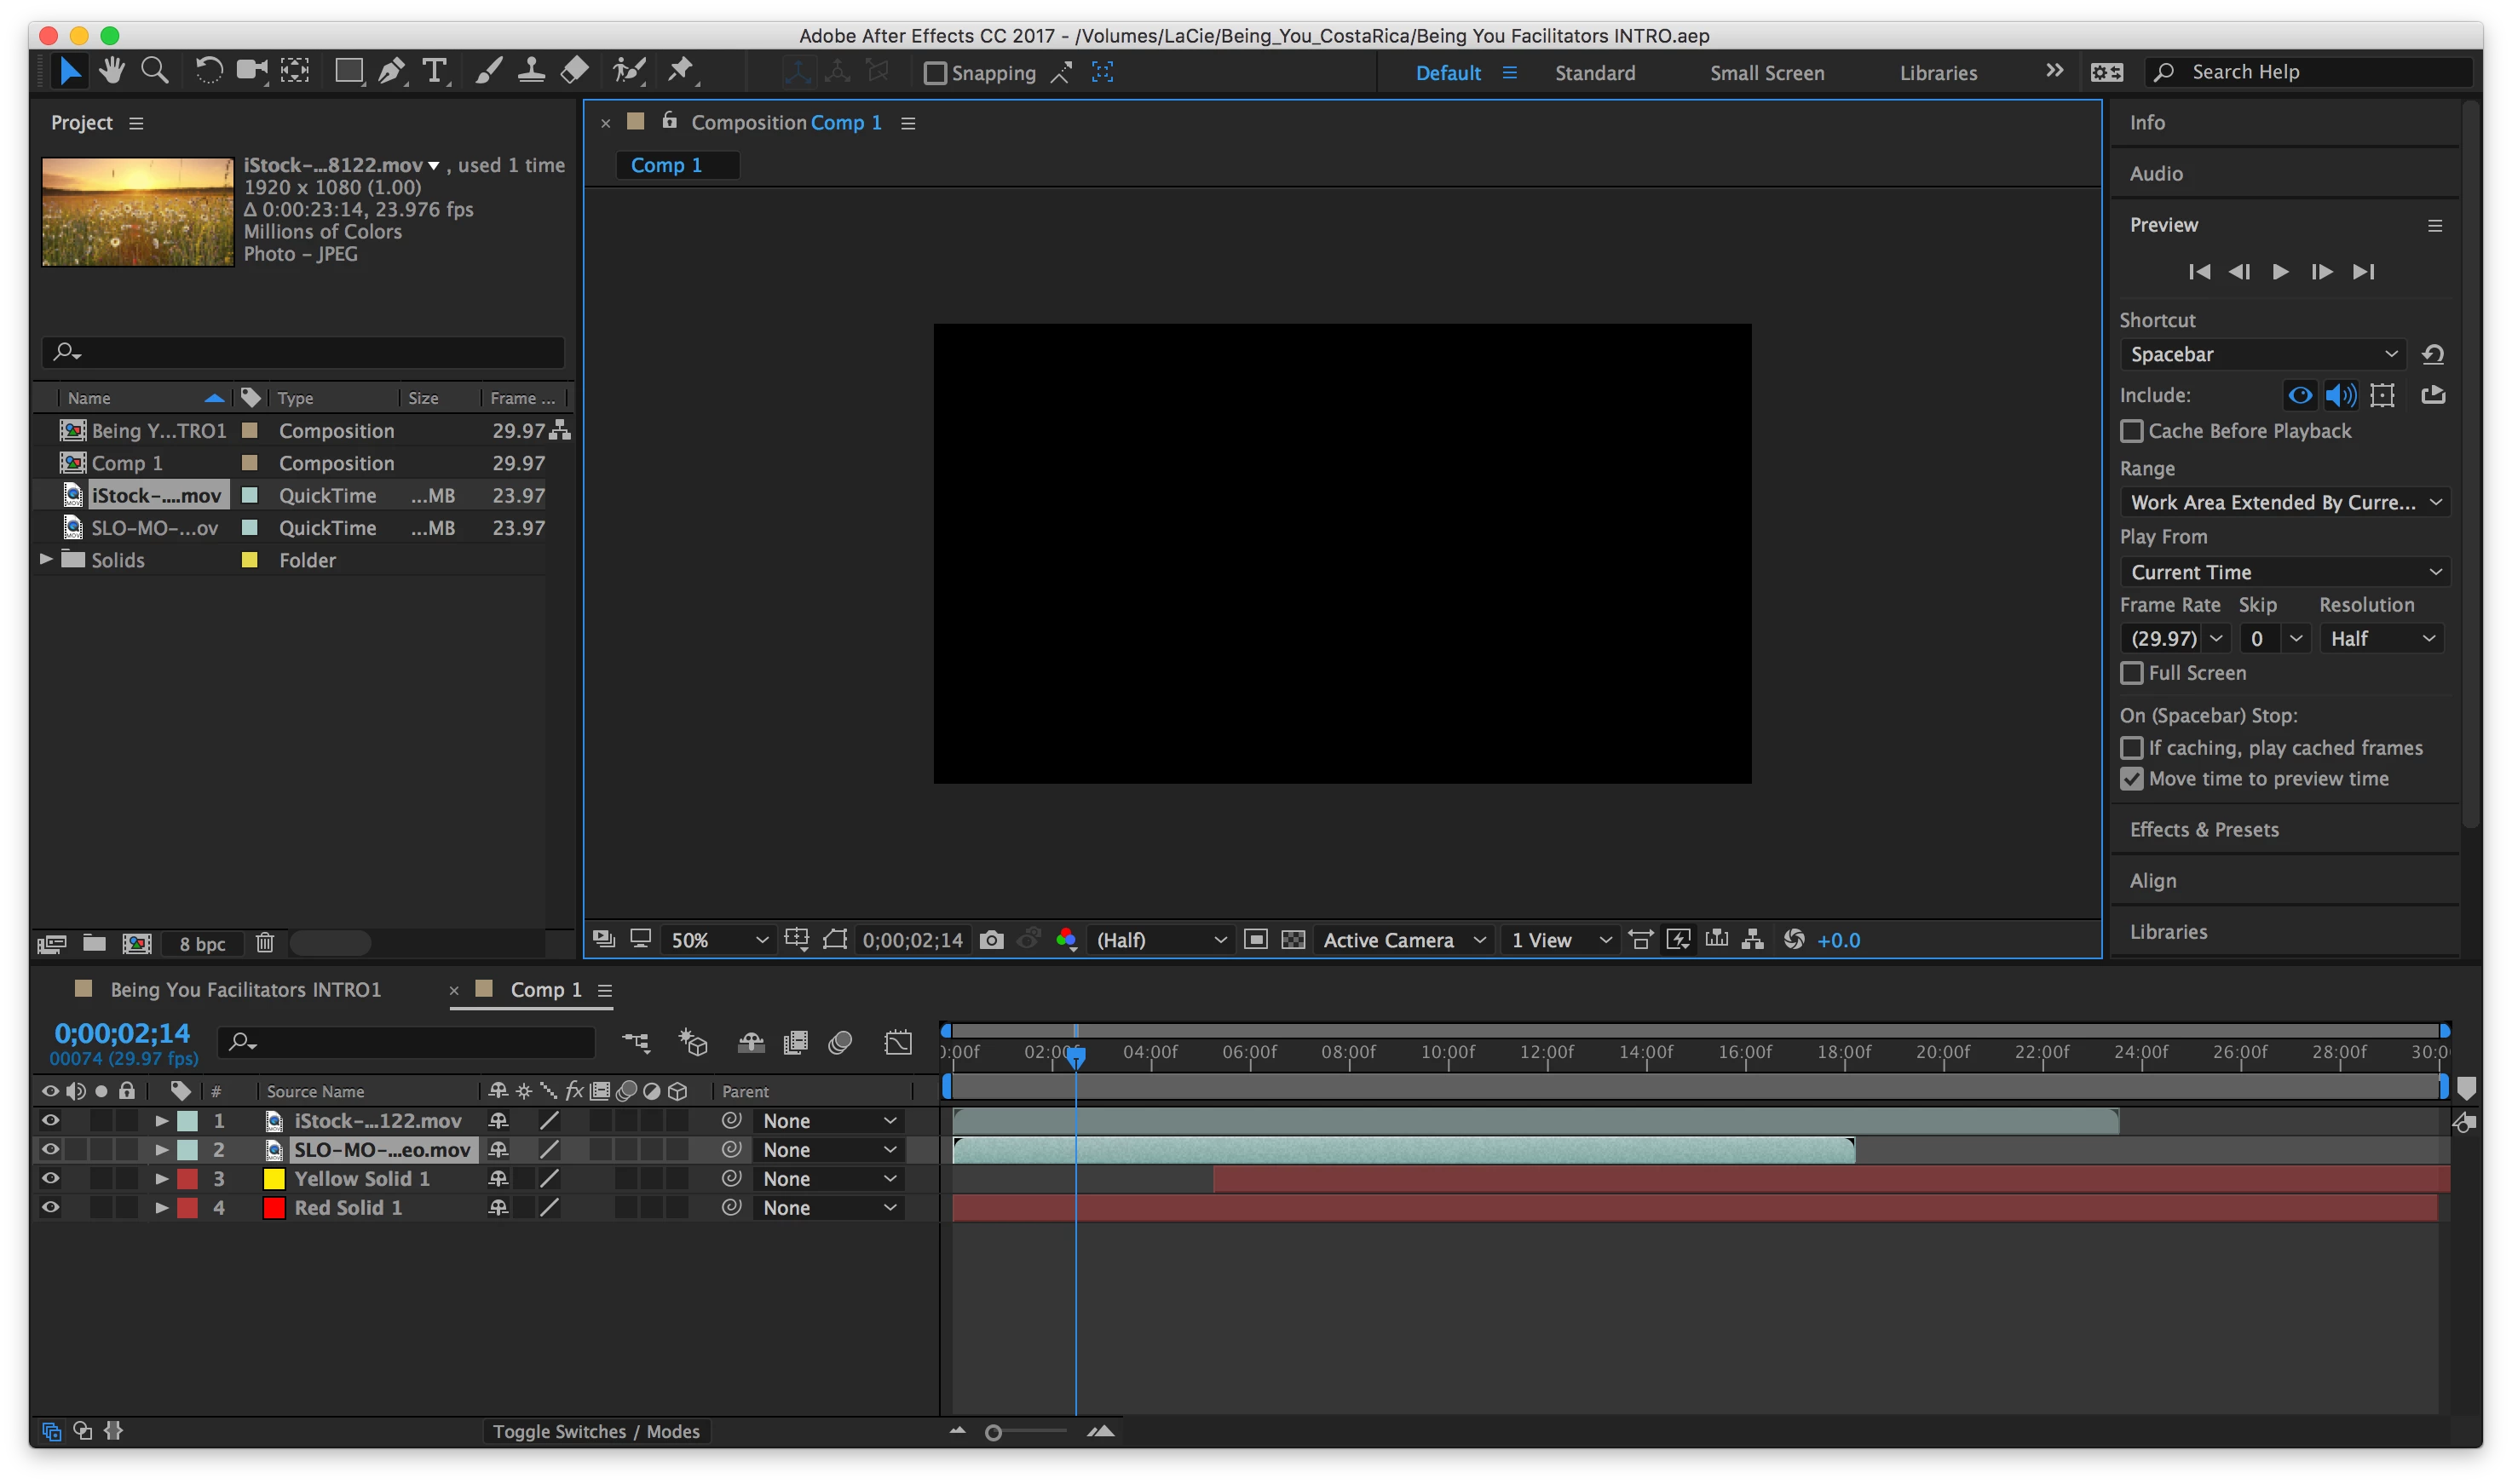Open the Show Channel color icon
The height and width of the screenshot is (1484, 2512).
(x=1066, y=940)
